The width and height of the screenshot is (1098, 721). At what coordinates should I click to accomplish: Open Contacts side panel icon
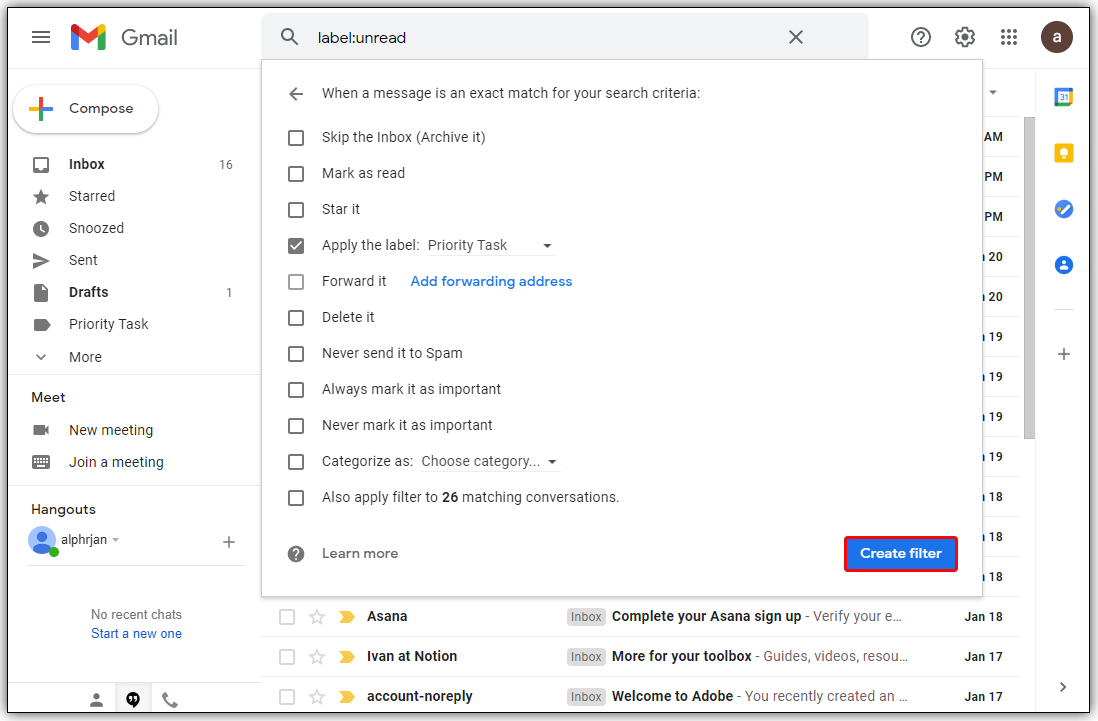(1063, 265)
